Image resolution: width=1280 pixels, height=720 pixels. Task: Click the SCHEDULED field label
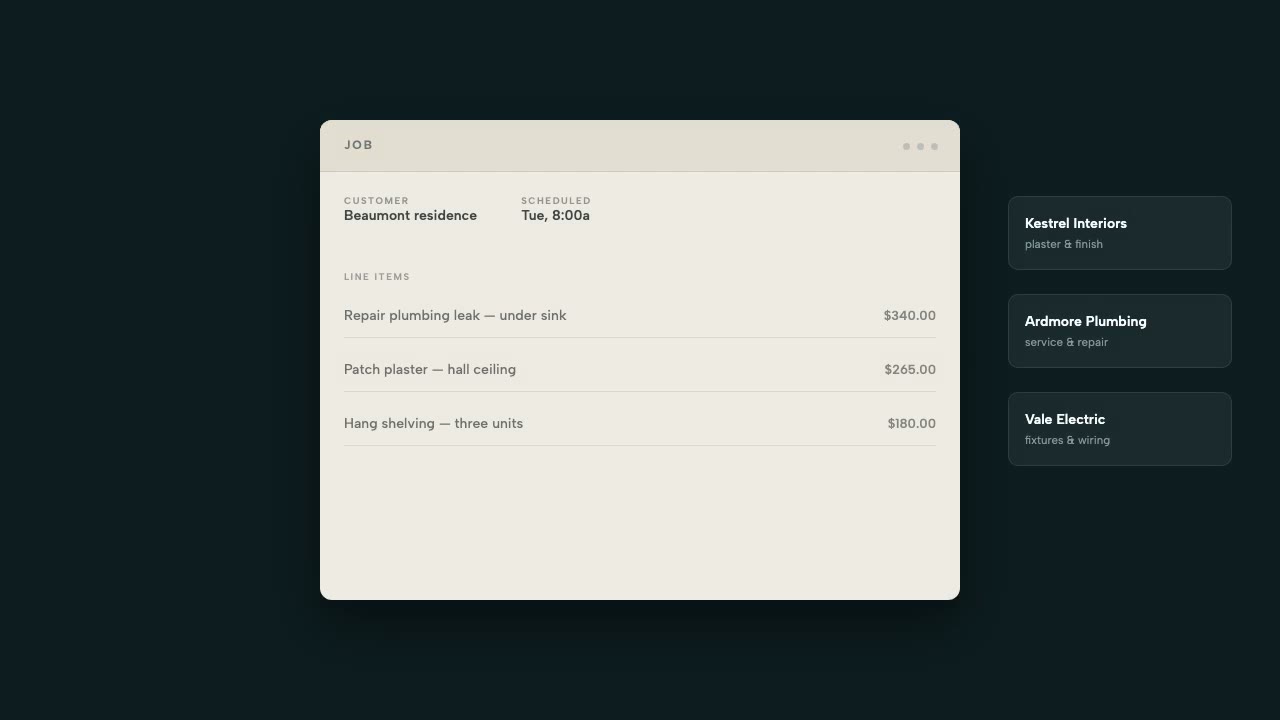[x=556, y=201]
